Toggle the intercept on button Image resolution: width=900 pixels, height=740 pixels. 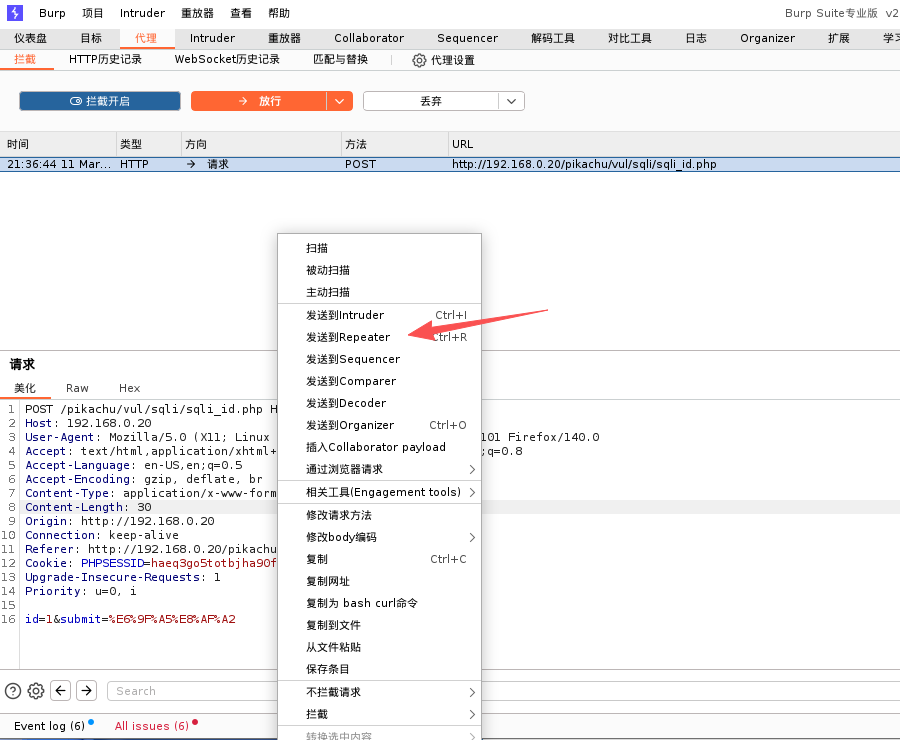click(x=100, y=101)
